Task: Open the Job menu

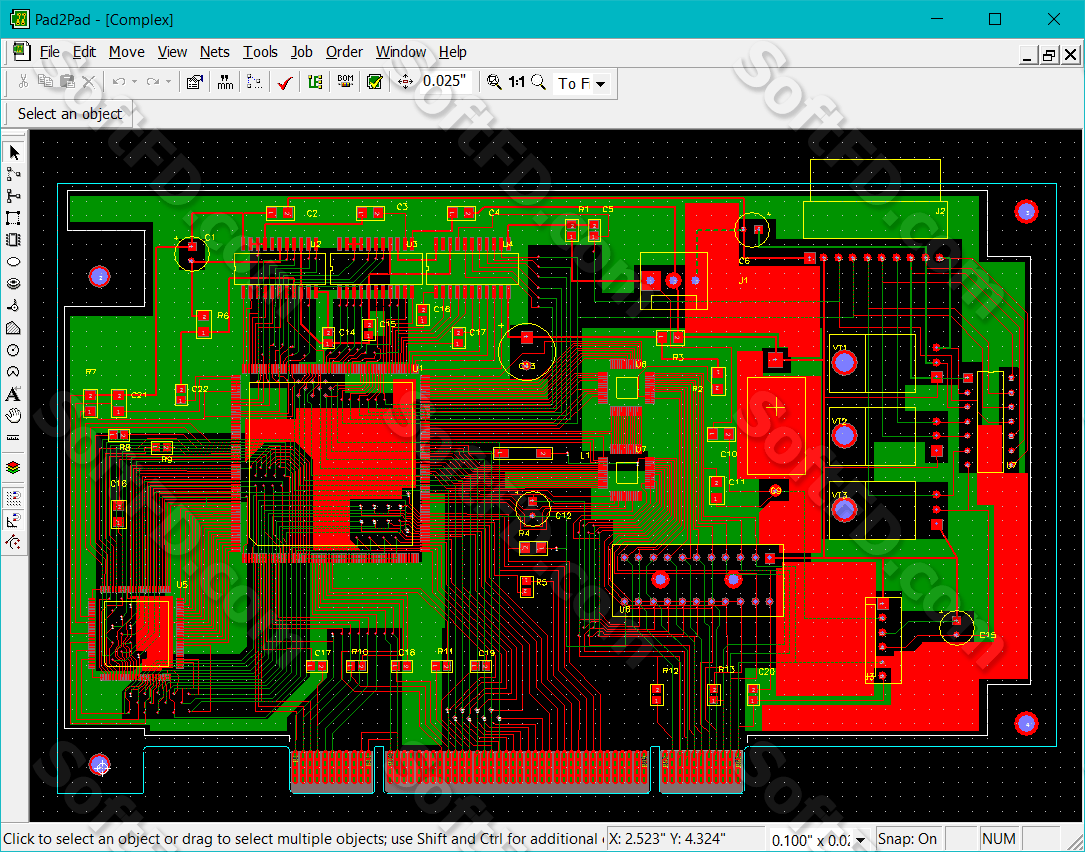Action: 302,52
